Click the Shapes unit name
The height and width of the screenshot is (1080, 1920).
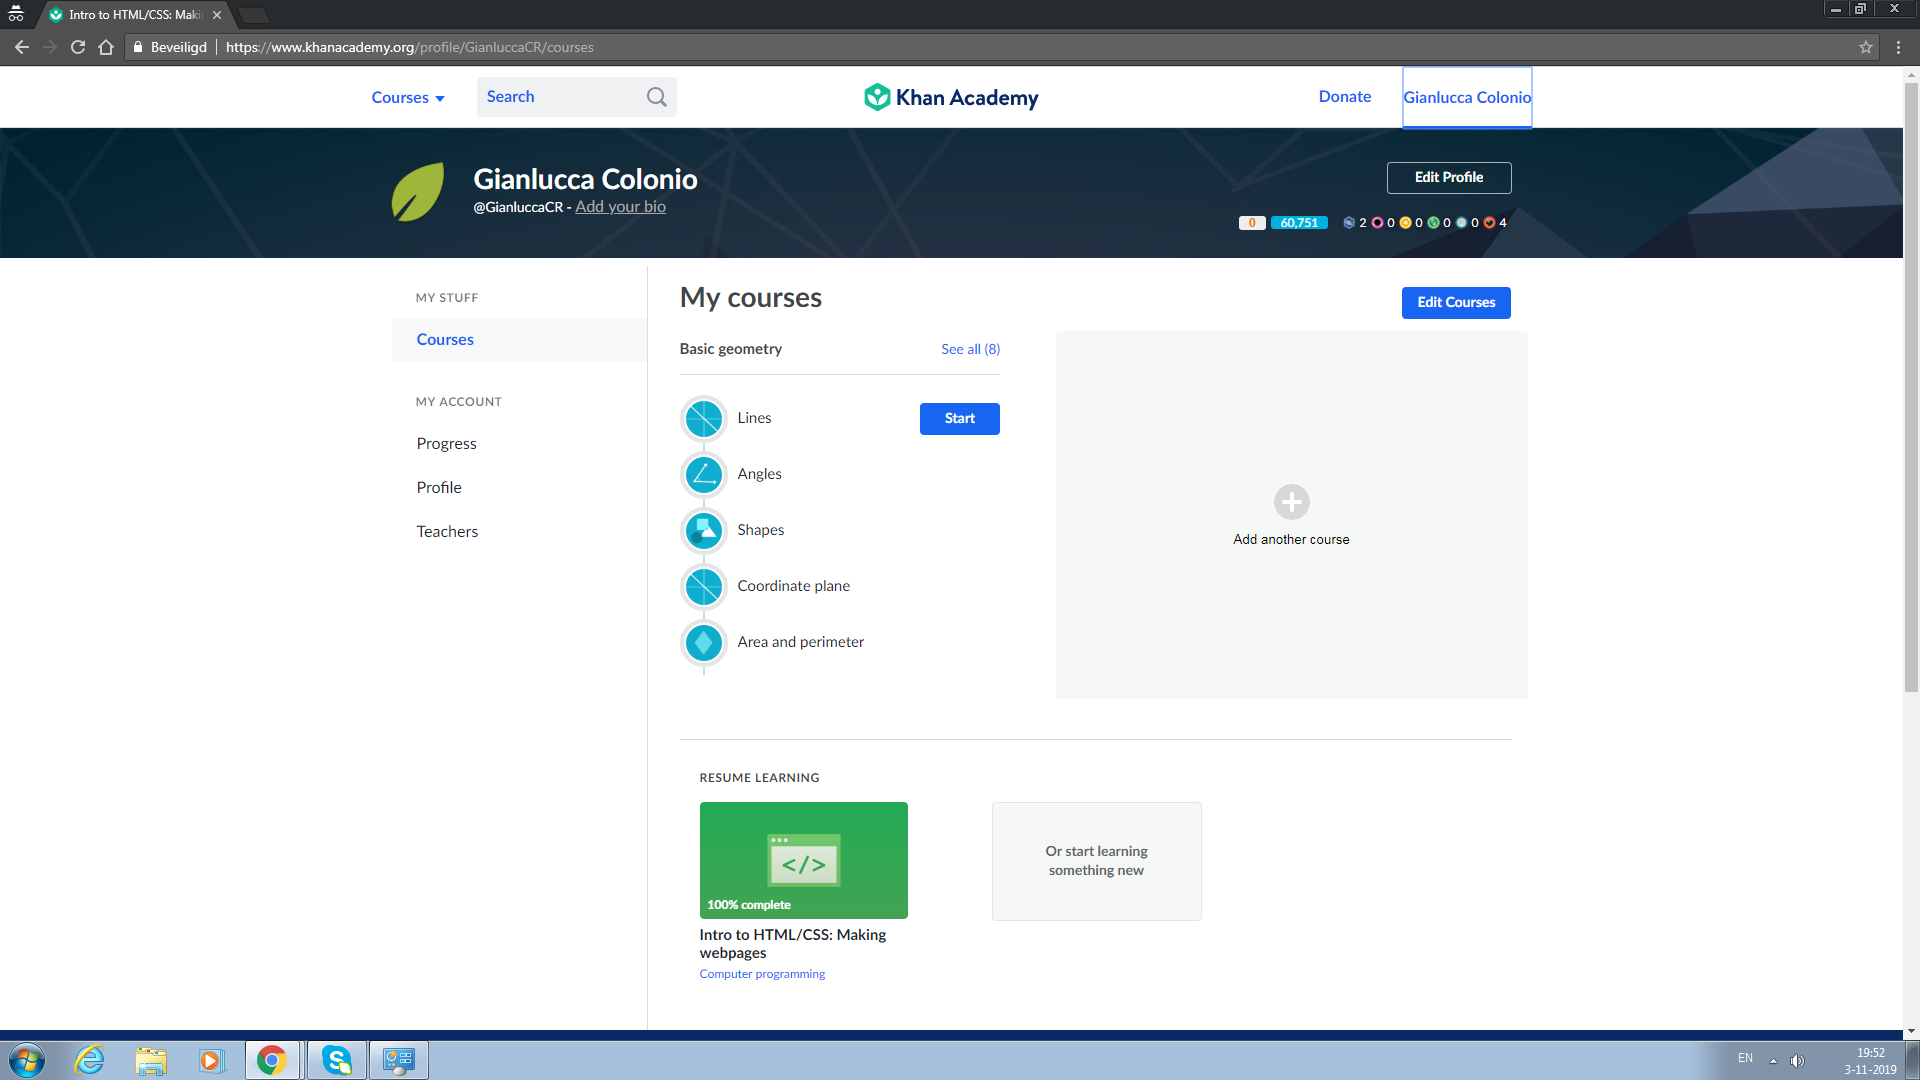coord(760,530)
